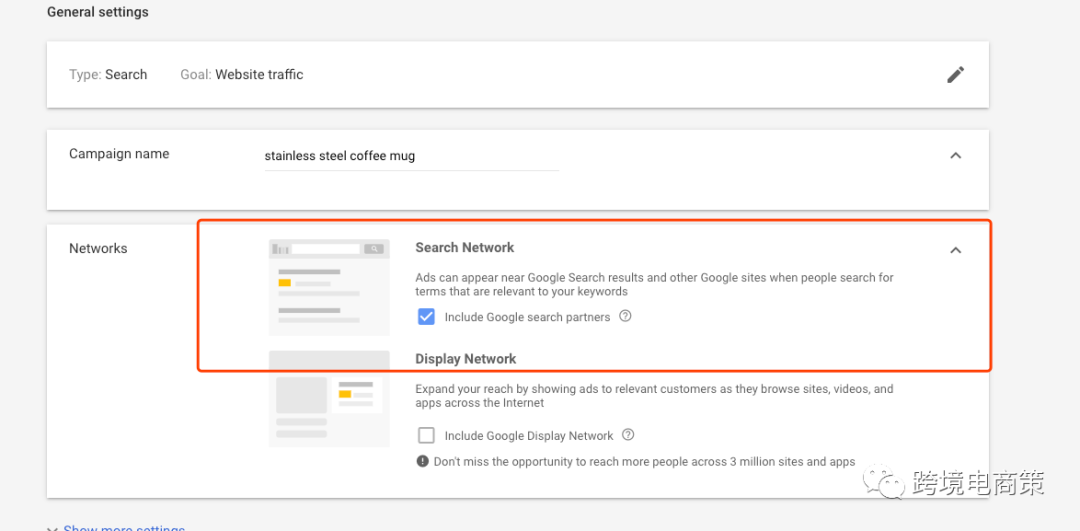Viewport: 1080px width, 531px height.
Task: Click the Networks section label
Action: (98, 248)
